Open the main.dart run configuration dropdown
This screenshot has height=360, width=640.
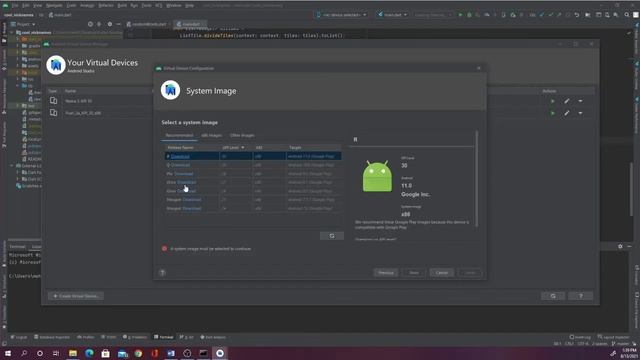392,15
